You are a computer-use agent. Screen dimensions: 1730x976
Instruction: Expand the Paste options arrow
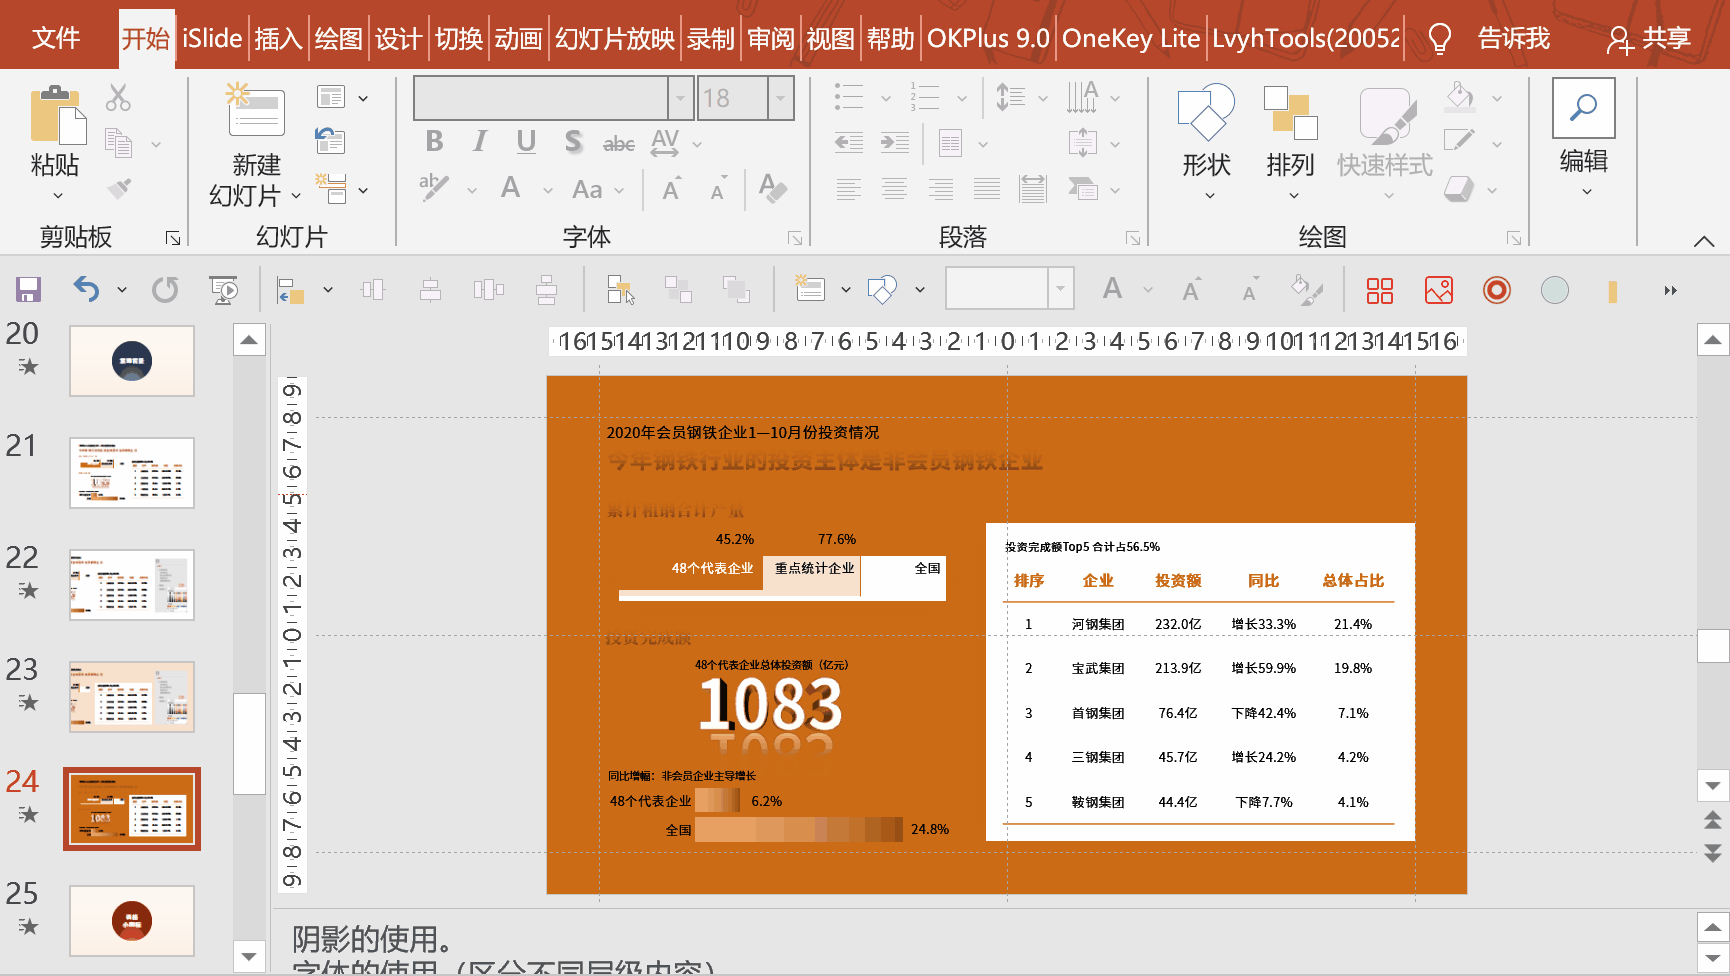click(57, 196)
